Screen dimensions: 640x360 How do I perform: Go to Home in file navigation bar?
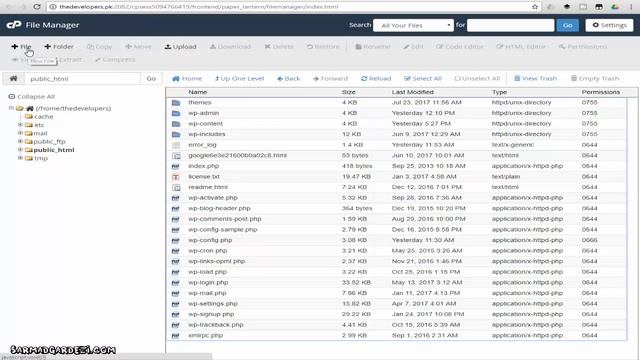(x=187, y=78)
